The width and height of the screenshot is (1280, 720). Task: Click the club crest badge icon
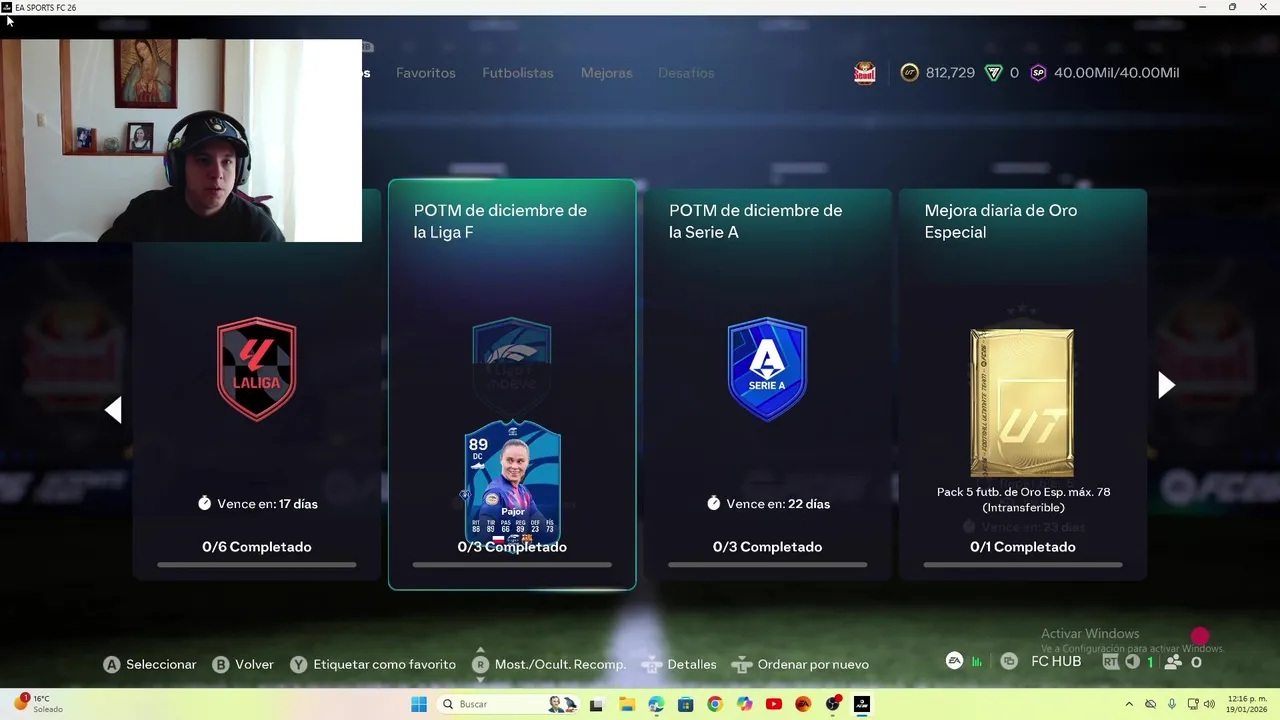[x=865, y=73]
